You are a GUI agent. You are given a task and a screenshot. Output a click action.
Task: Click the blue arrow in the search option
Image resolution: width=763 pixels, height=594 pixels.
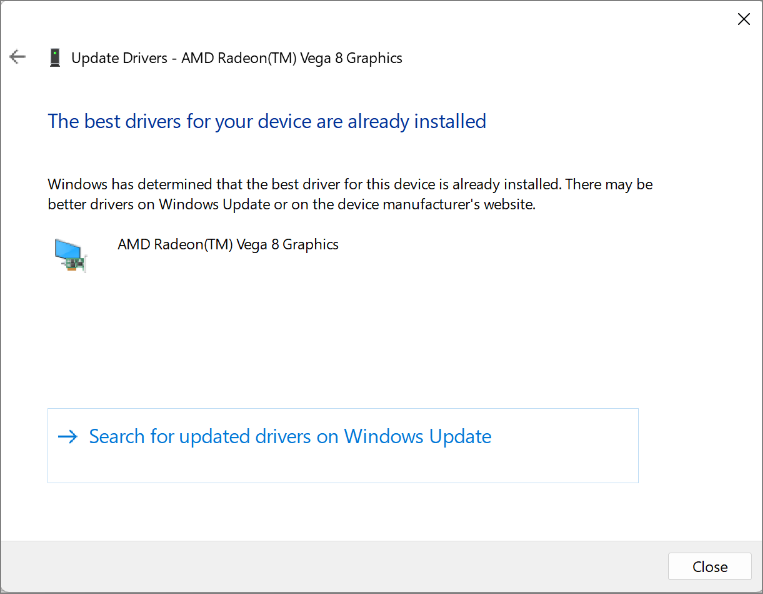(x=68, y=436)
